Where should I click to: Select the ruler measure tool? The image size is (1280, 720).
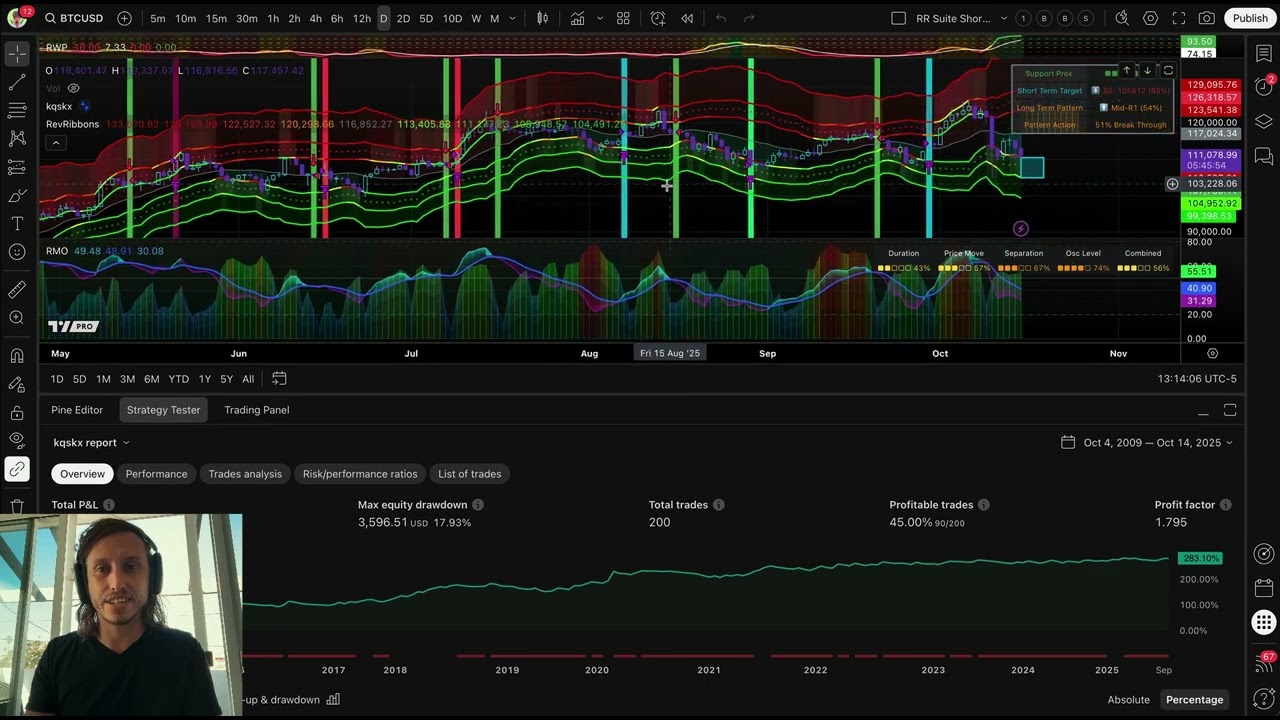(17, 289)
